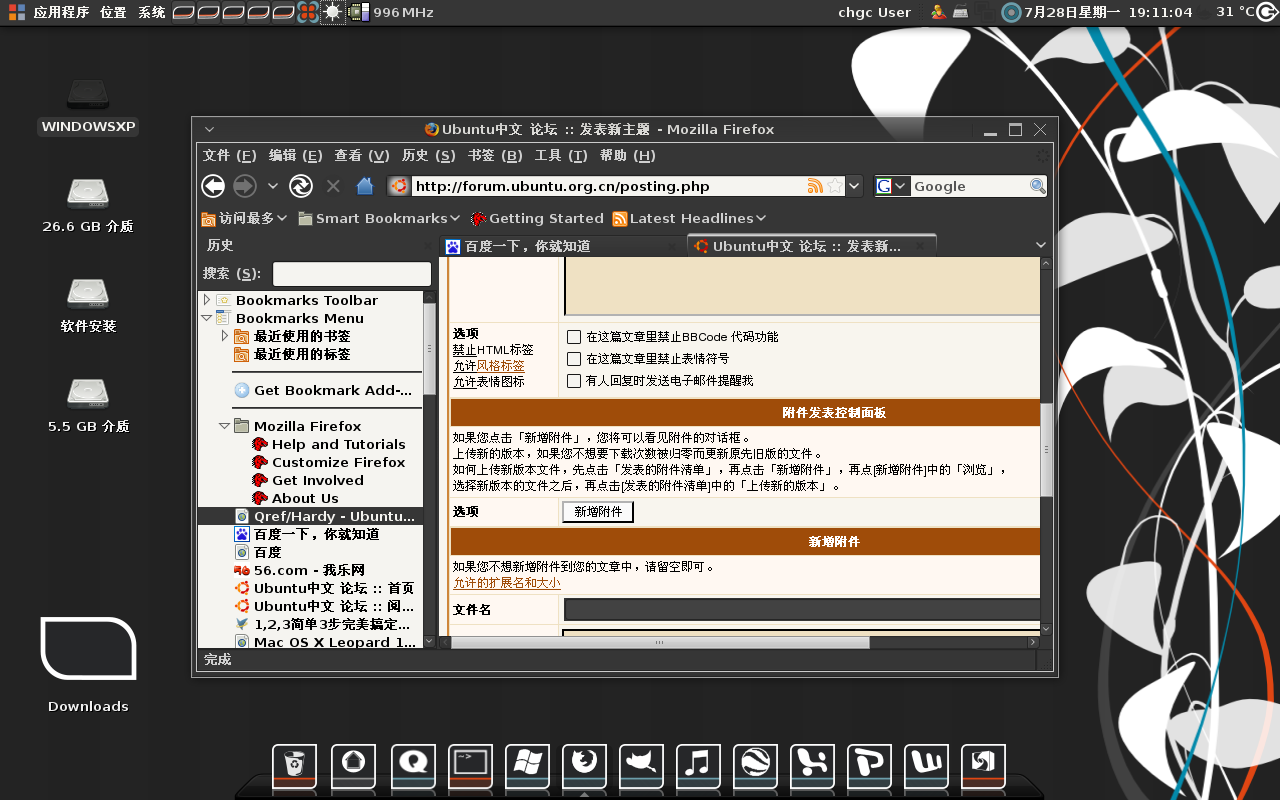1280x800 pixels.
Task: Click the search magnifier icon in search box
Action: (1038, 186)
